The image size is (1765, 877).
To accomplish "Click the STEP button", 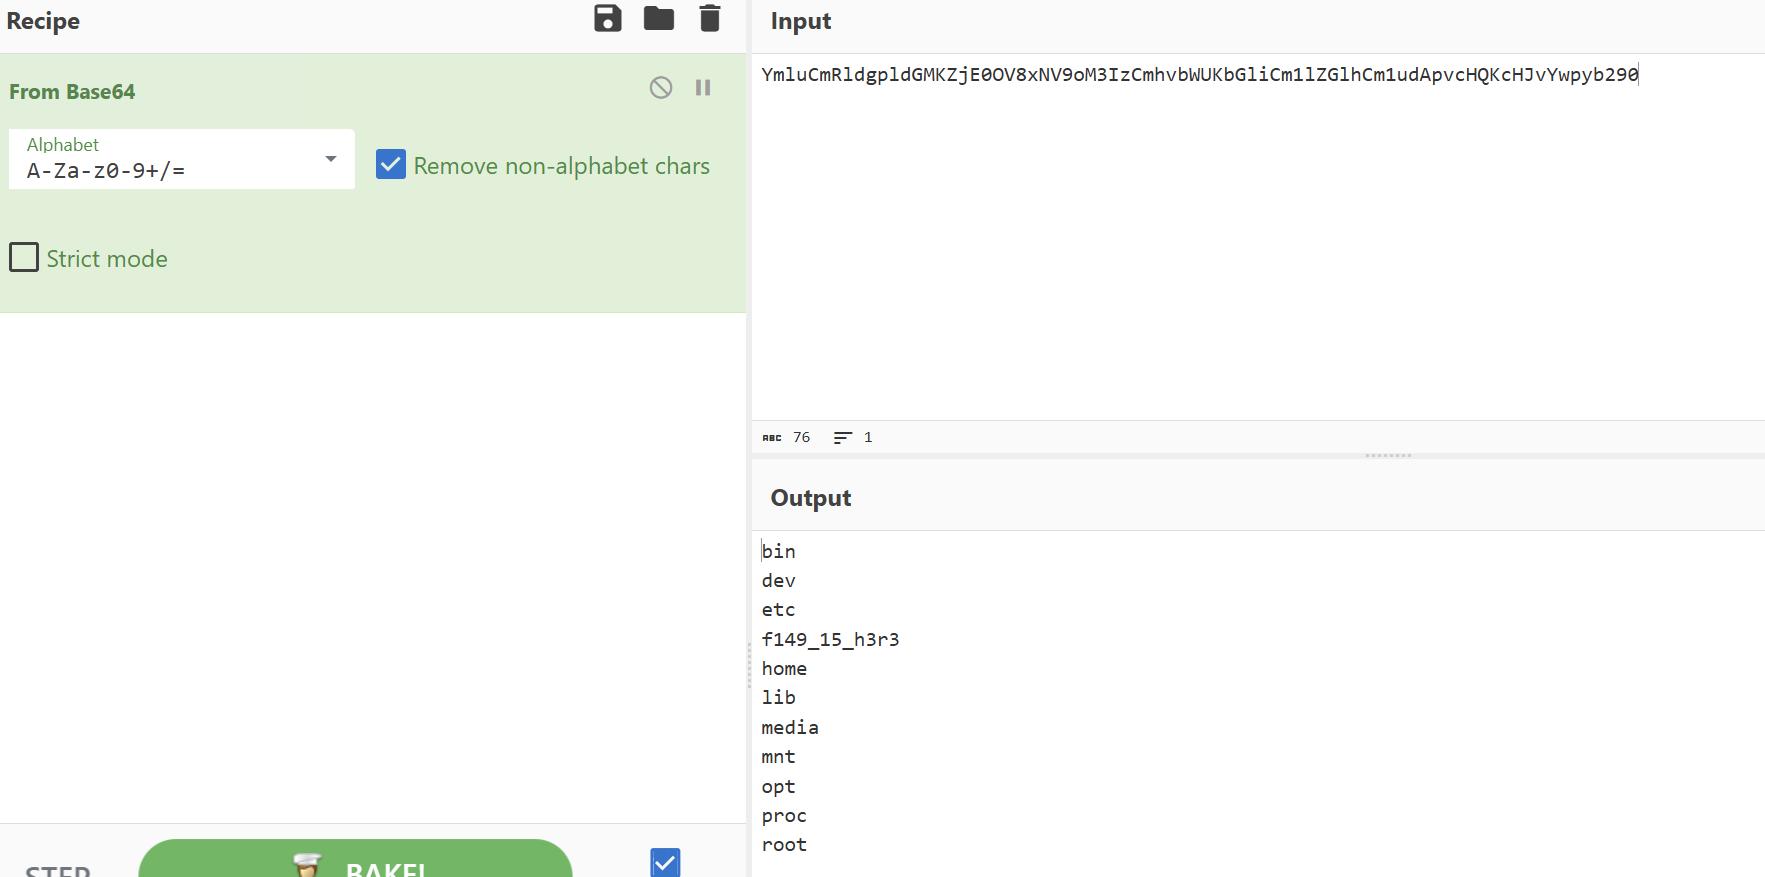I will (x=58, y=870).
